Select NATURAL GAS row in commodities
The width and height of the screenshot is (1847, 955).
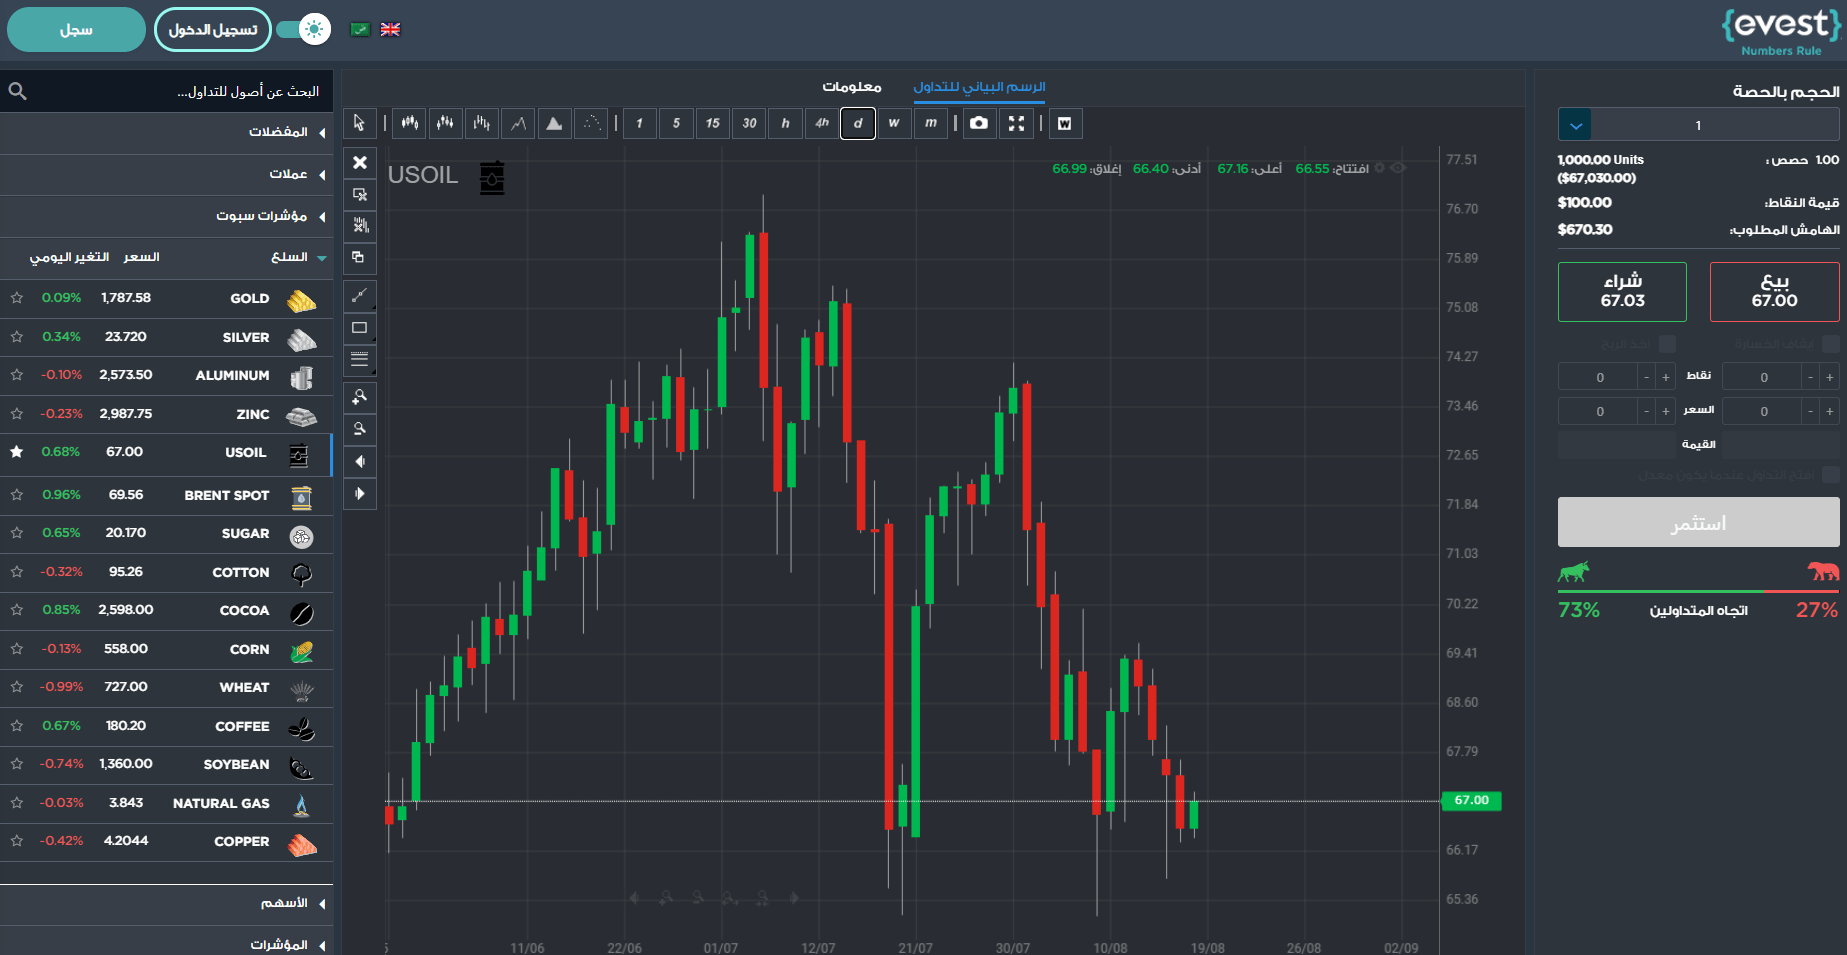(x=166, y=803)
